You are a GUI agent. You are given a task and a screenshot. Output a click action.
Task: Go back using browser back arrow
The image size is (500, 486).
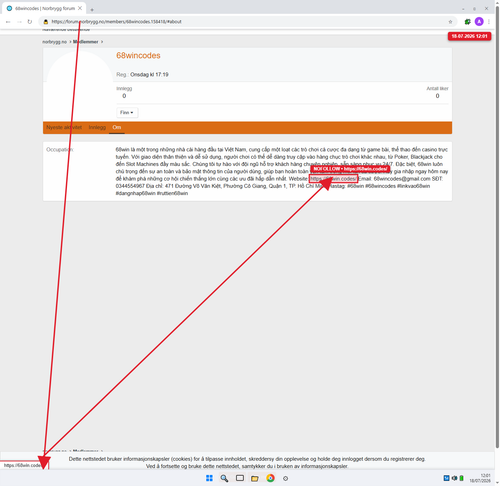(8, 22)
